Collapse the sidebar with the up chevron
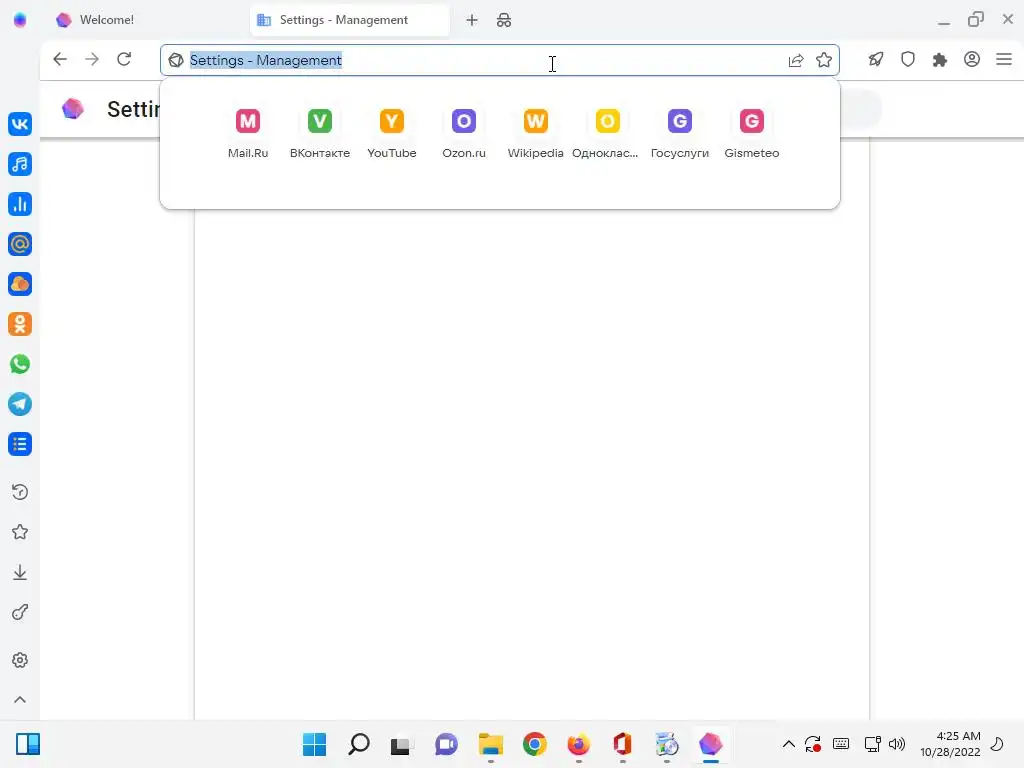This screenshot has height=768, width=1024. click(20, 699)
